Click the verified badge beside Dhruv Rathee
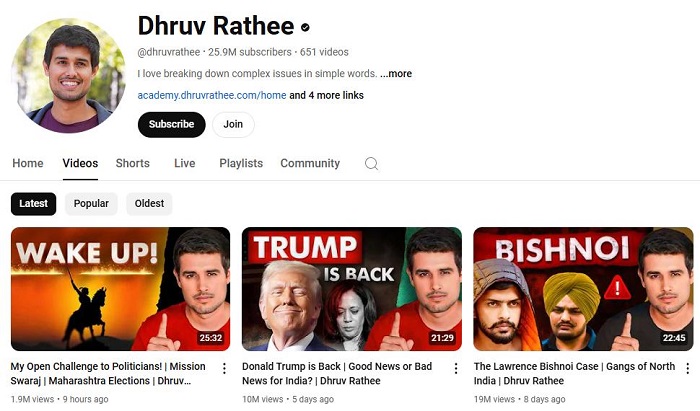The height and width of the screenshot is (411, 700). 305,27
